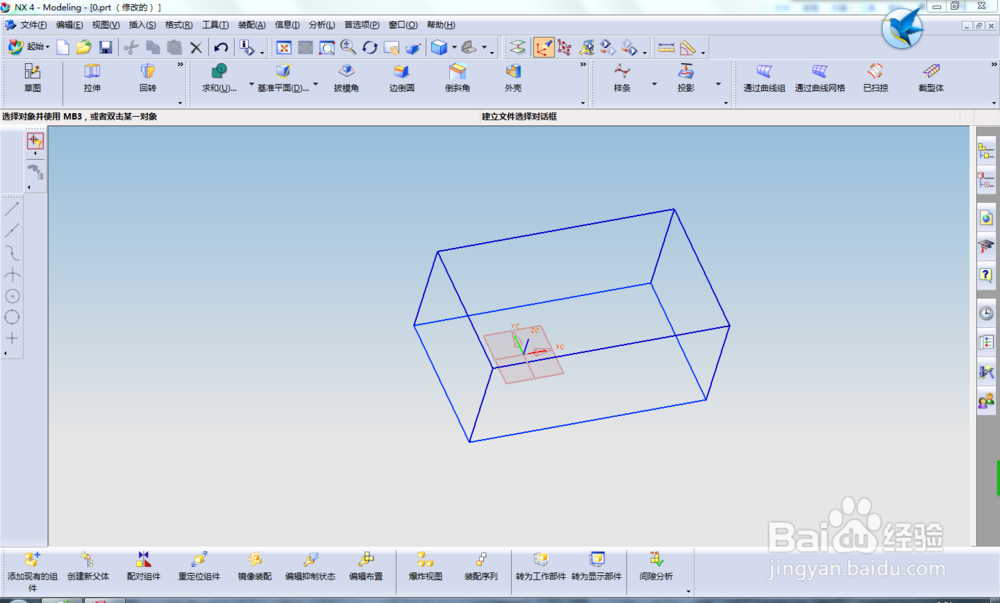1000x603 pixels.
Task: Expand the 投影 dropdown arrow
Action: [718, 84]
